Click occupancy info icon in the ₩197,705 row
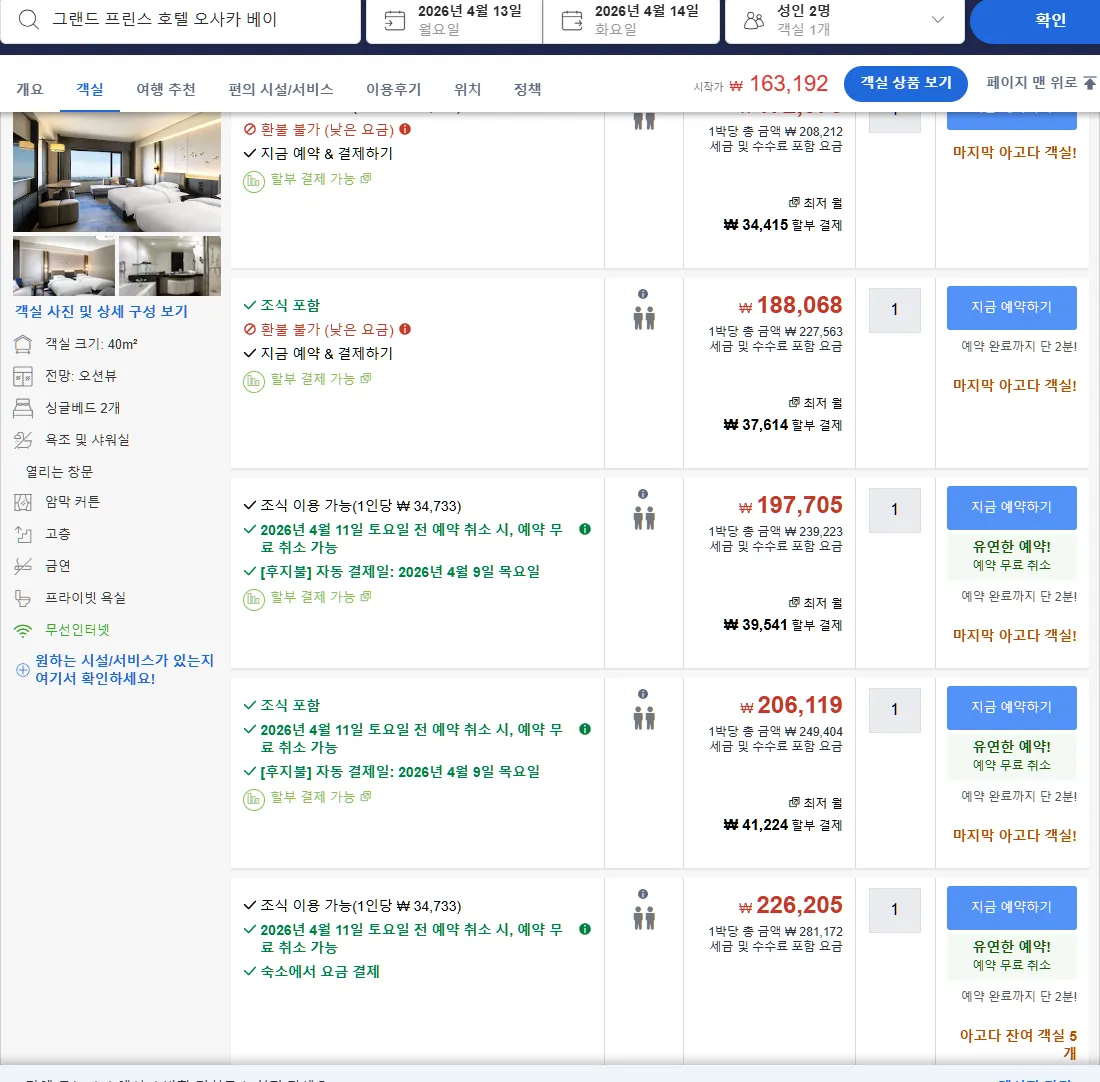Viewport: 1100px width, 1082px height. [643, 494]
